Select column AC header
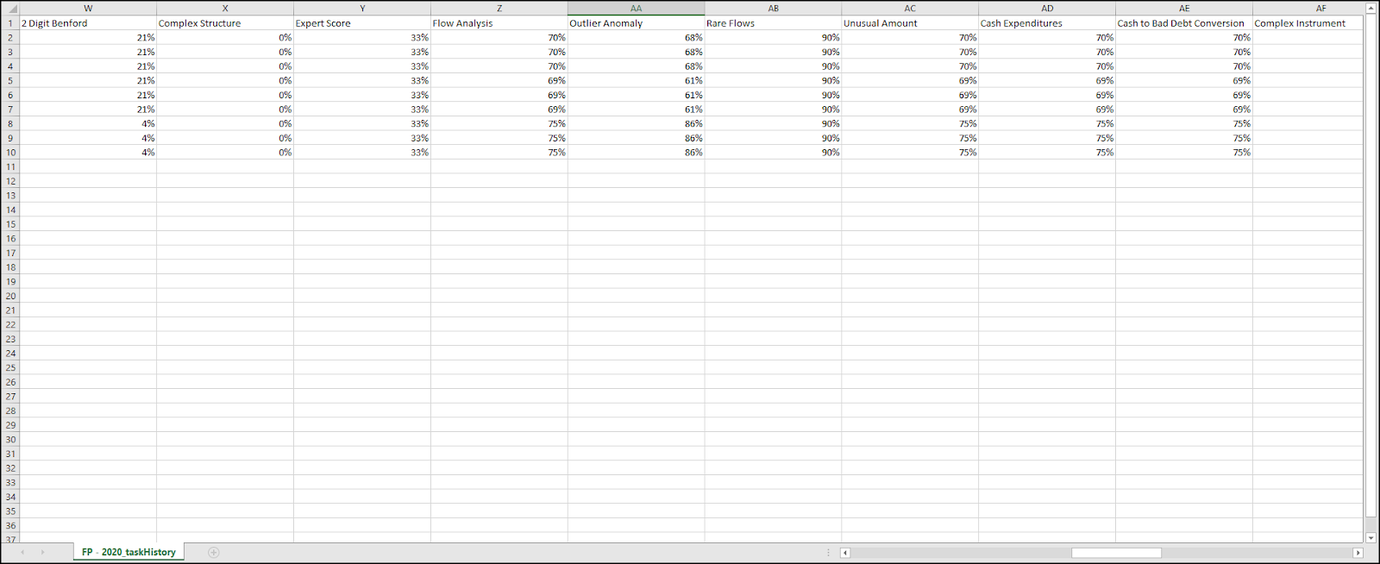1380x564 pixels. 910,8
